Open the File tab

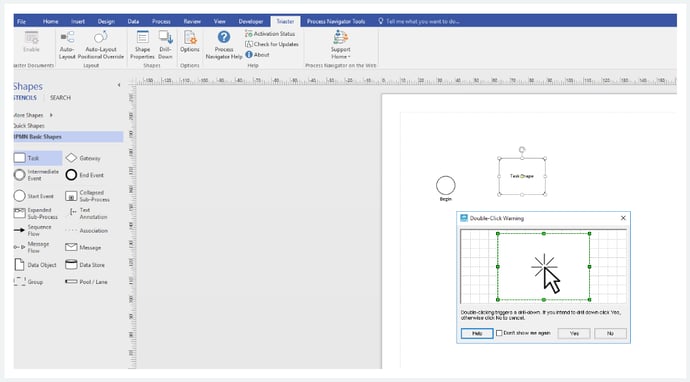22,21
